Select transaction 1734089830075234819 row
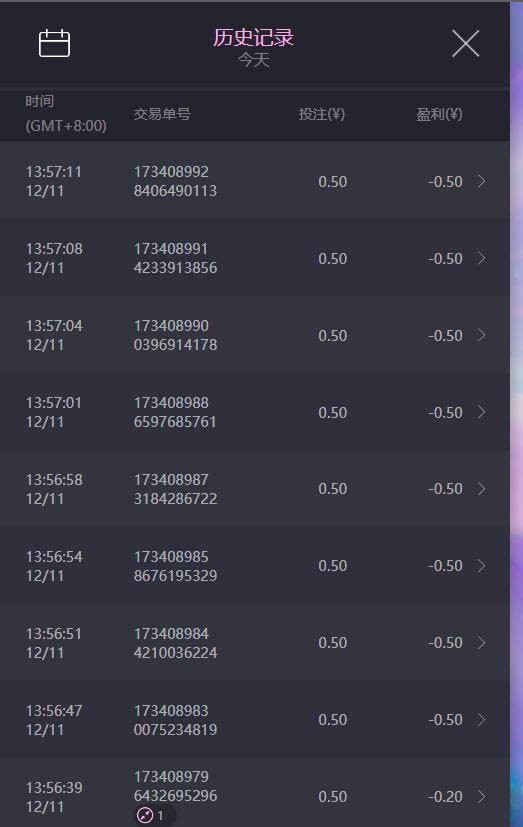Image resolution: width=523 pixels, height=827 pixels. (255, 720)
